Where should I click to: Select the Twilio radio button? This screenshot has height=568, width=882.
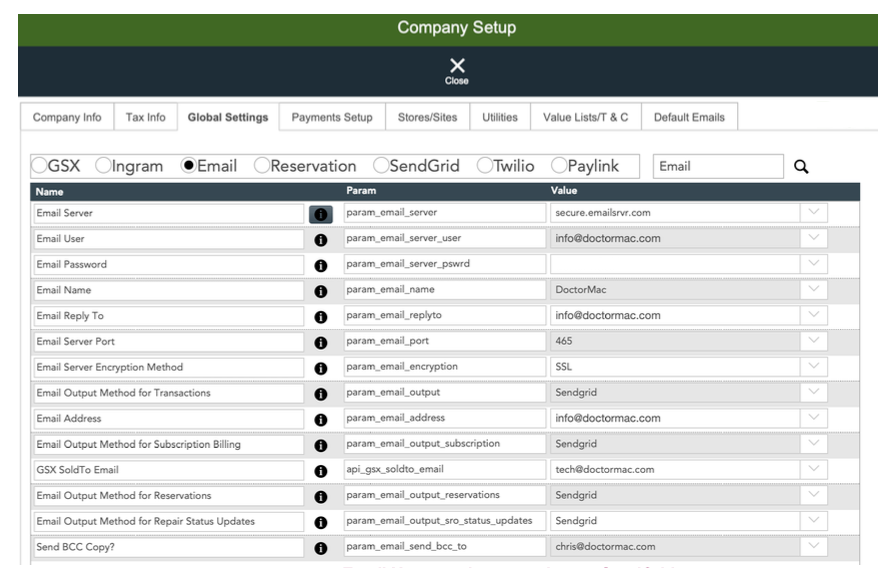(x=486, y=167)
